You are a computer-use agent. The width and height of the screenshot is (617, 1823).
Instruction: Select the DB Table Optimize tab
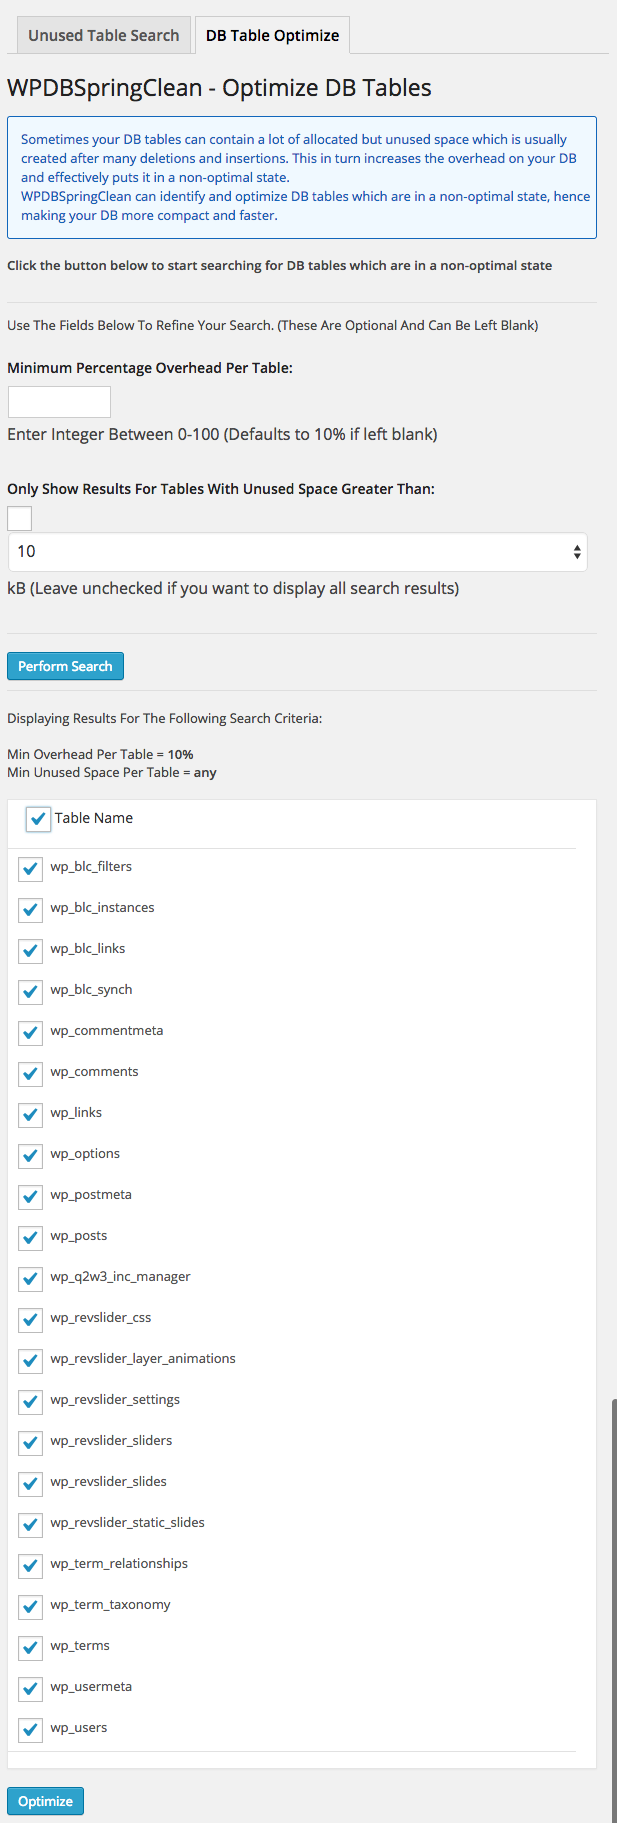(x=272, y=36)
